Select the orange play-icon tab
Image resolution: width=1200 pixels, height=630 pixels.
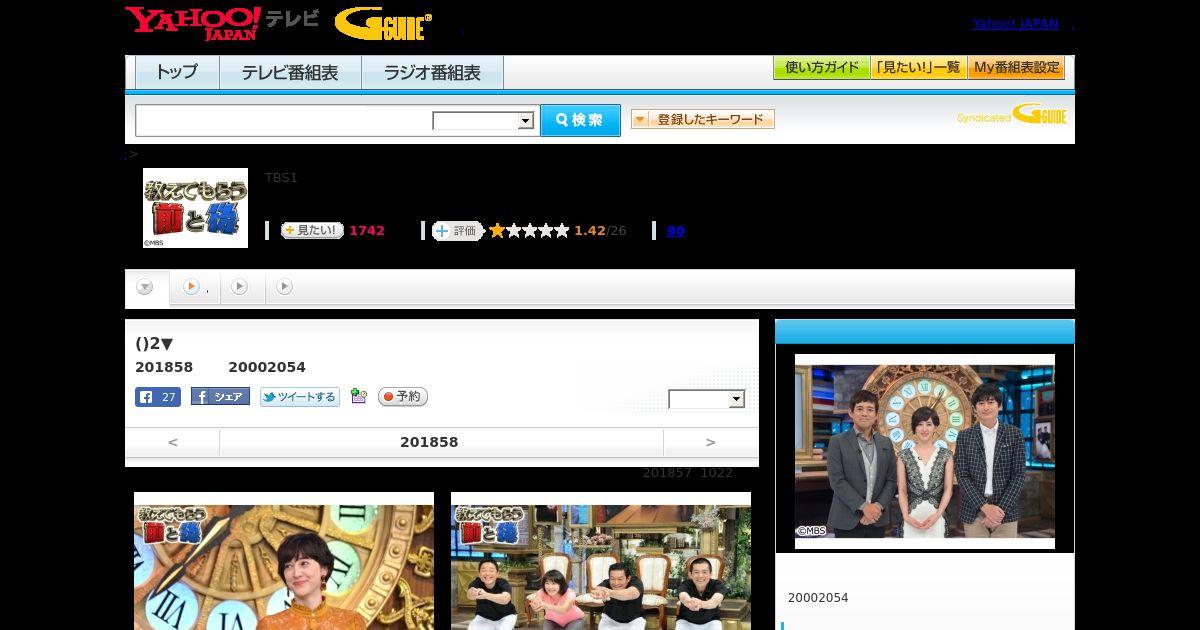point(195,287)
